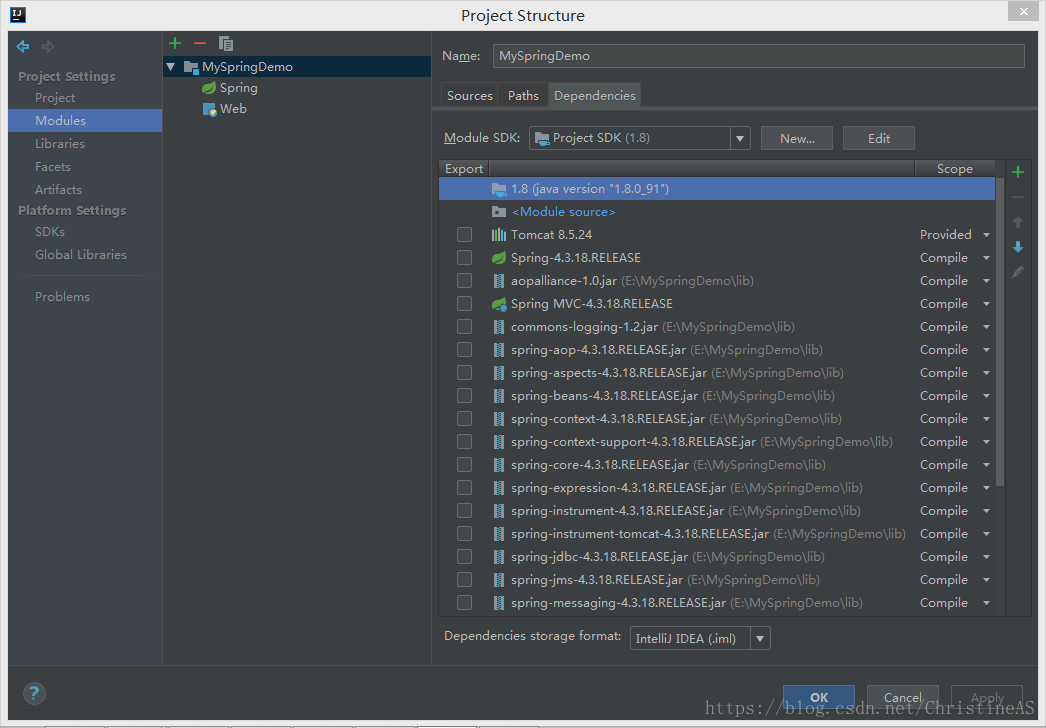Screen dimensions: 1046x728
Task: Collapse the MySpringDemo module tree node
Action: [x=171, y=67]
